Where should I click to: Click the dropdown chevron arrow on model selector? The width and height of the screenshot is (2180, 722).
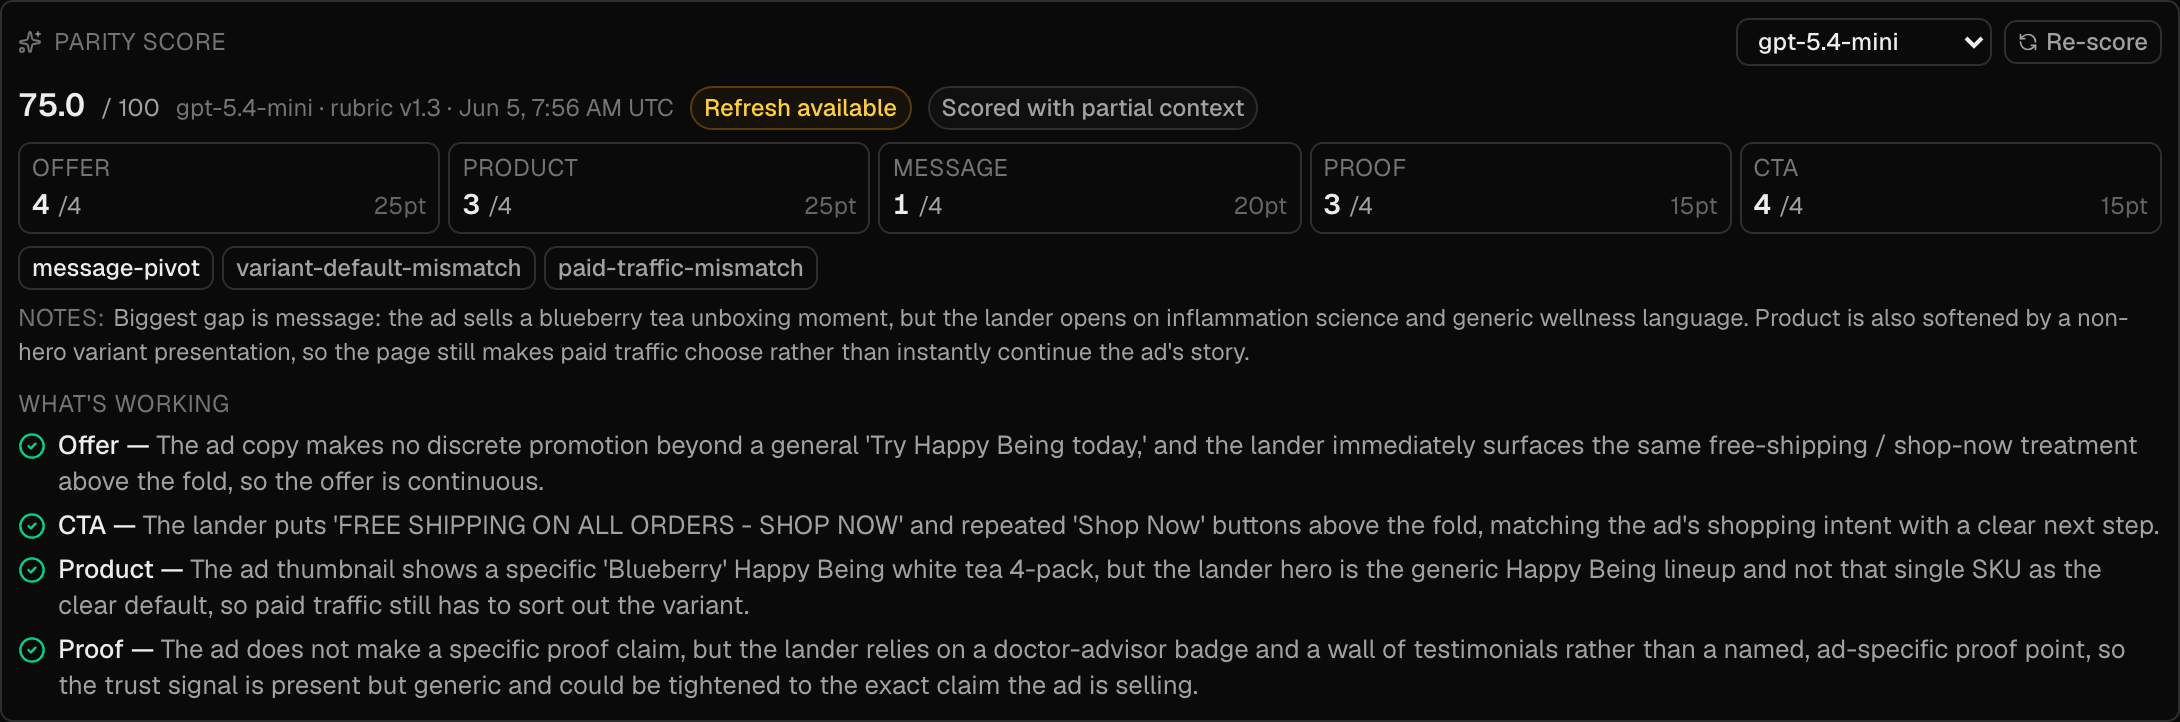pyautogui.click(x=1973, y=42)
